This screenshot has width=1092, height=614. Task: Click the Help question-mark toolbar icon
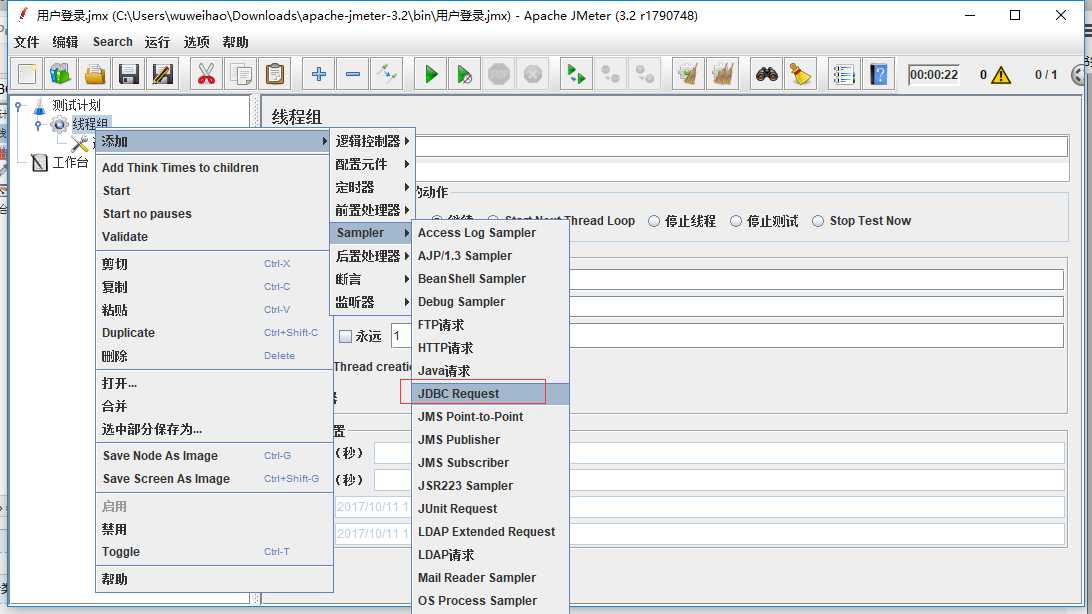pyautogui.click(x=879, y=74)
